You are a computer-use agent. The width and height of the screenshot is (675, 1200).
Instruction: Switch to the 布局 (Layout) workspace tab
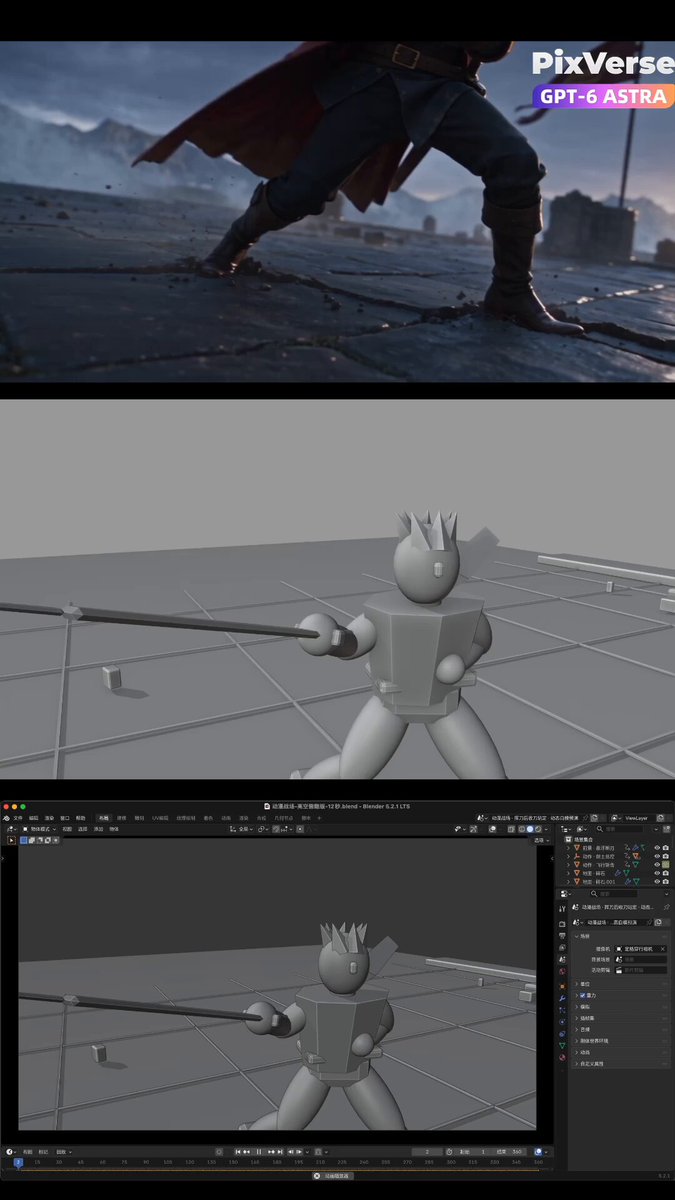click(x=103, y=817)
